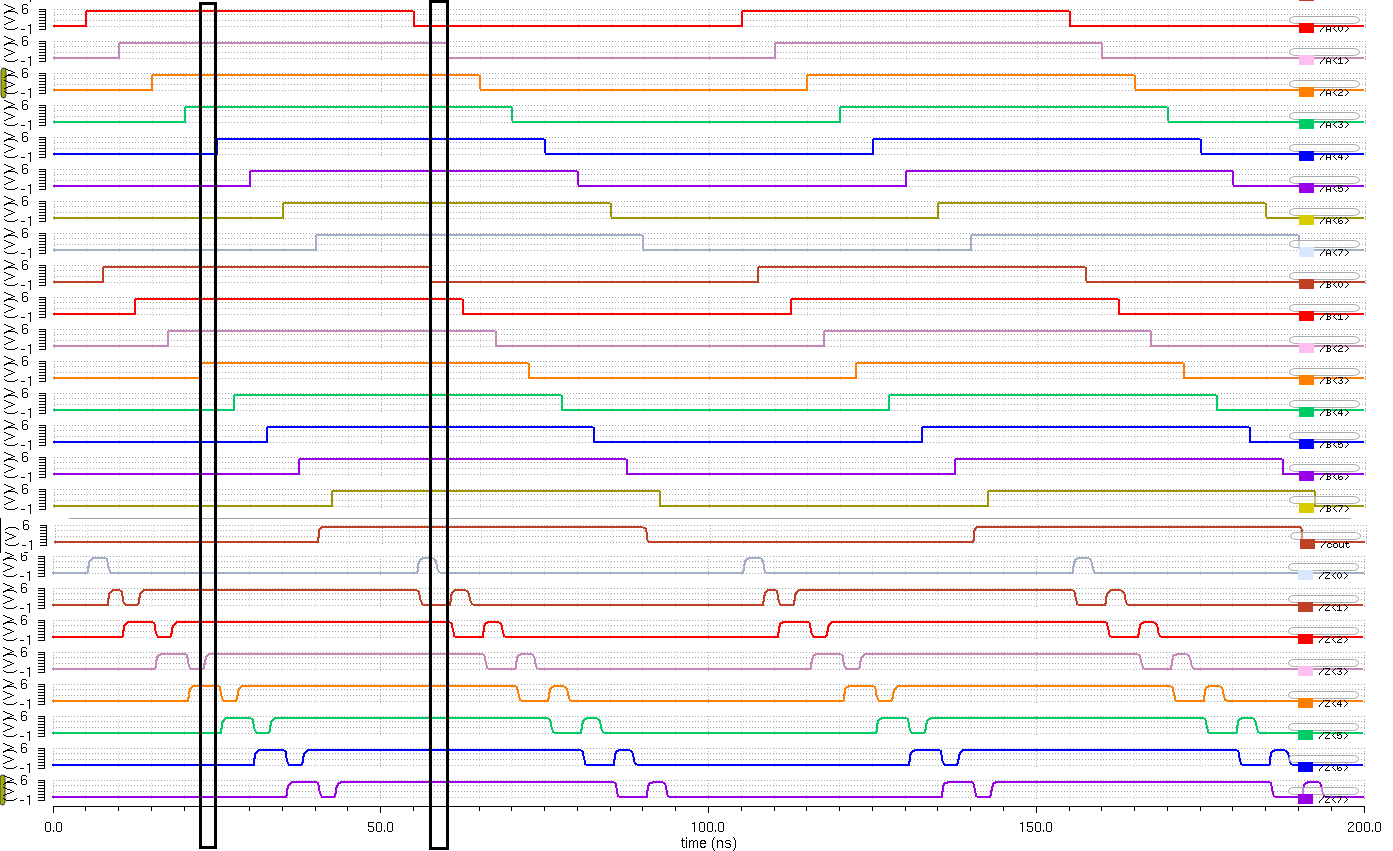Select the /Z<6> signal name label
The width and height of the screenshot is (1393, 851).
(1334, 767)
